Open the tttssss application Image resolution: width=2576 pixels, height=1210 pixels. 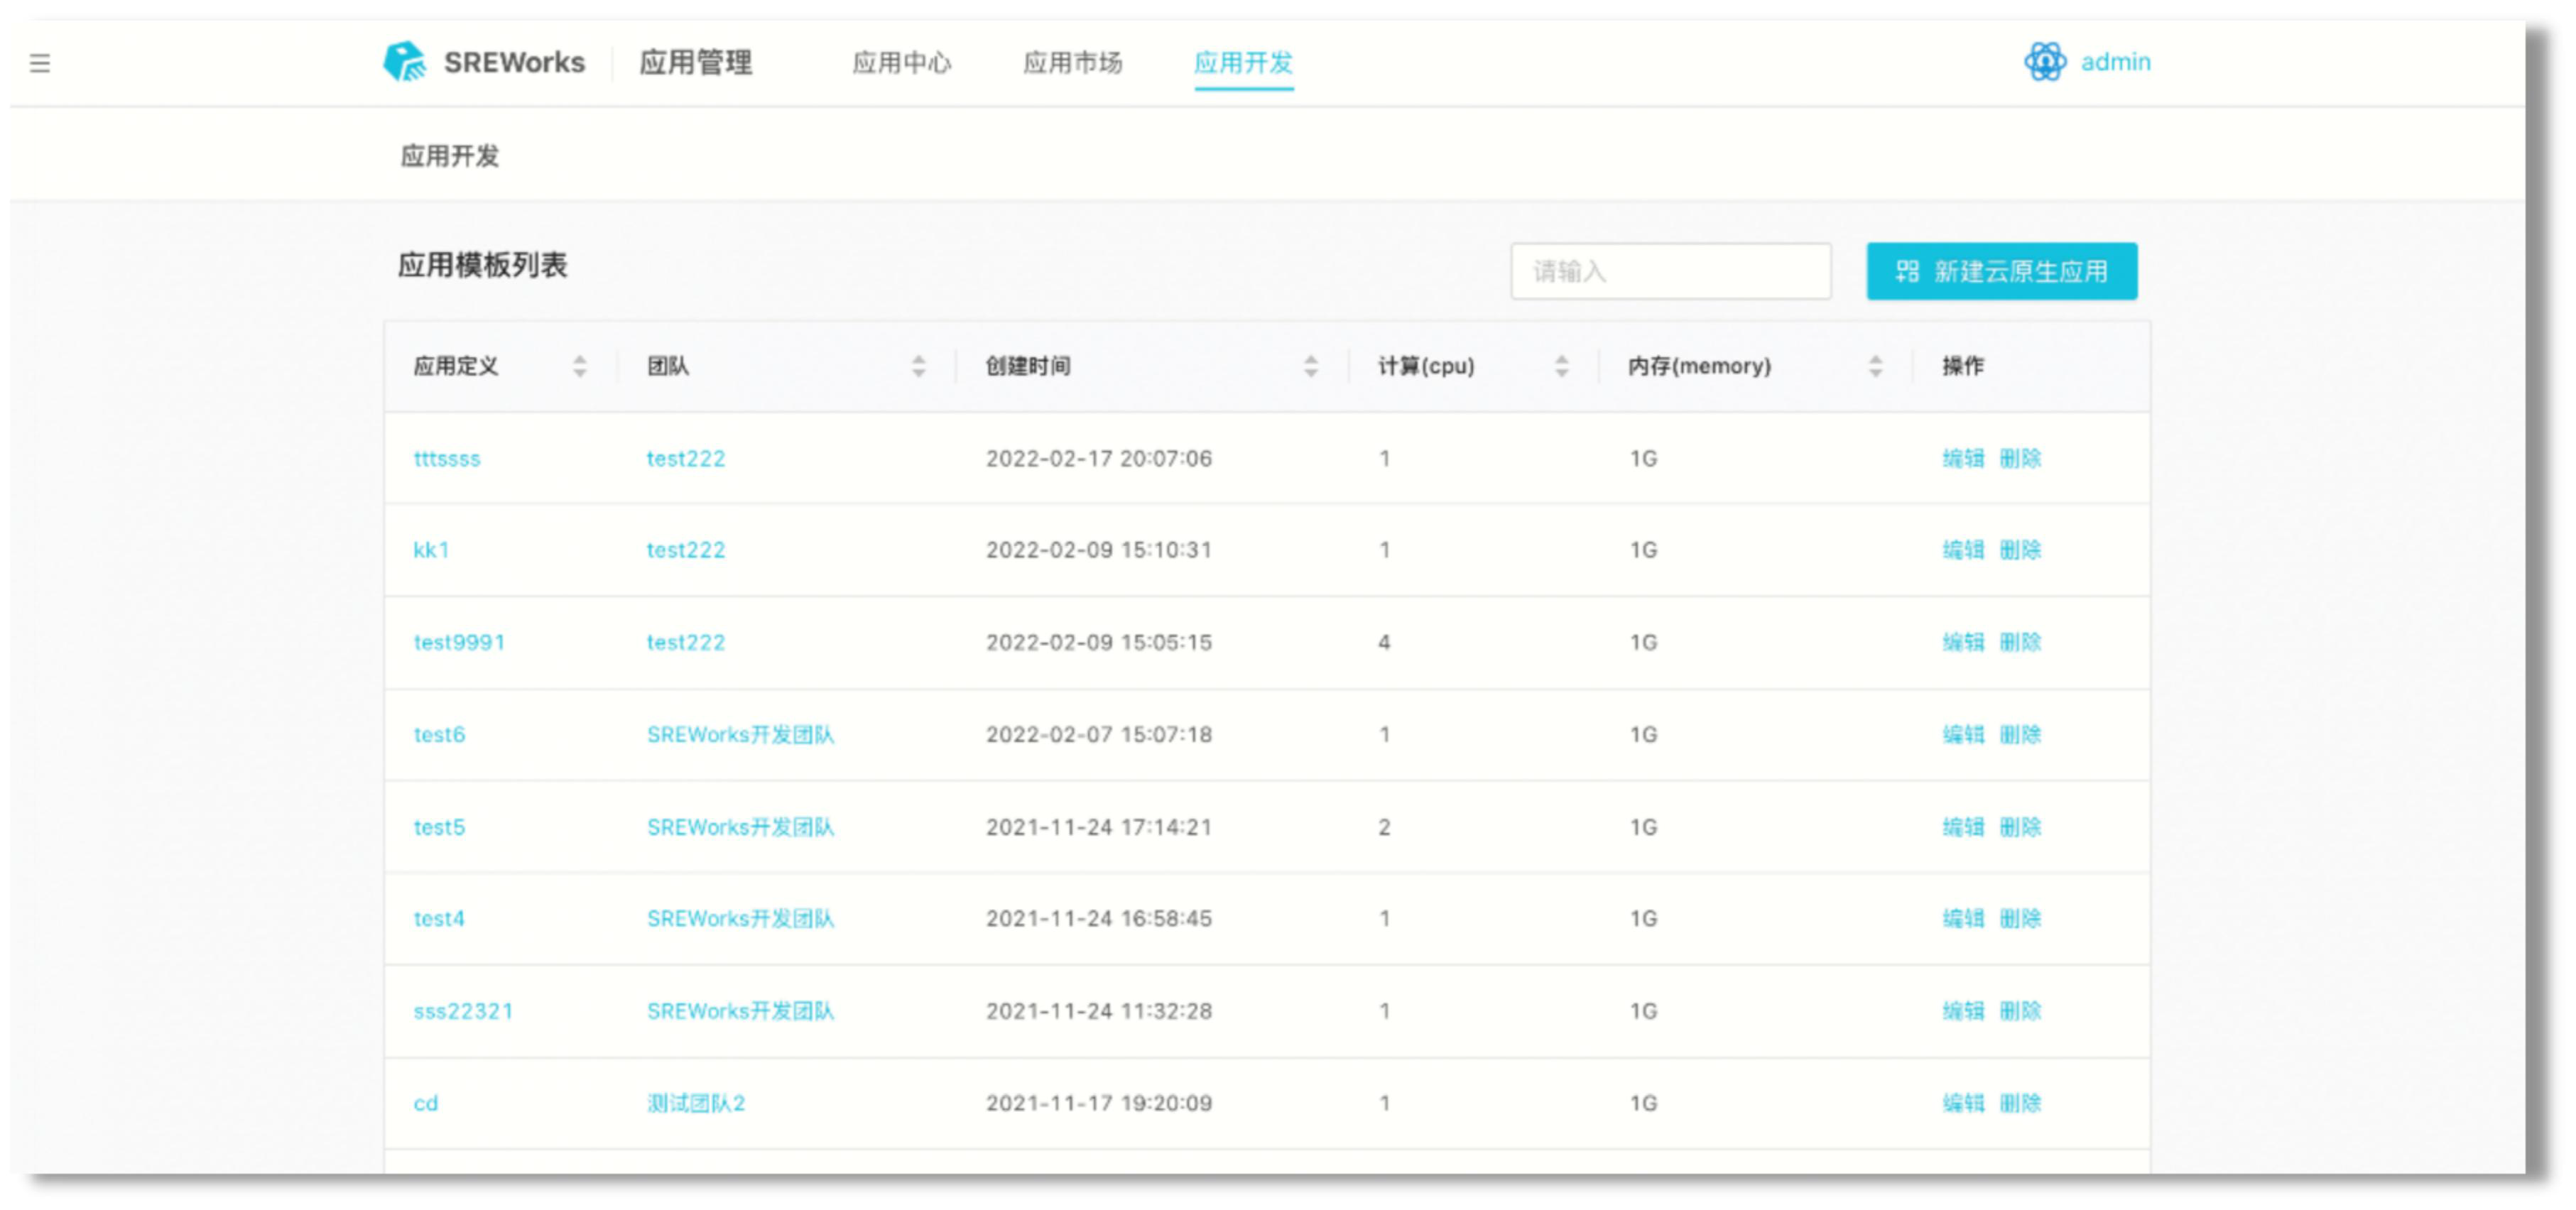click(447, 459)
